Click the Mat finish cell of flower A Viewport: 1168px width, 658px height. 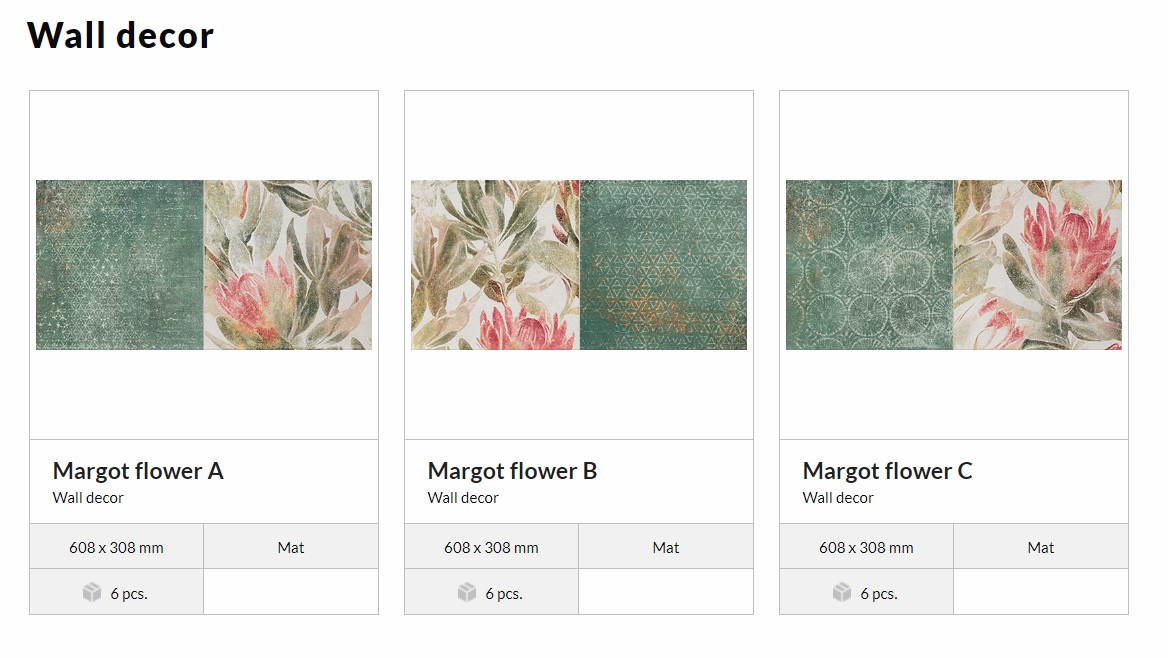291,547
